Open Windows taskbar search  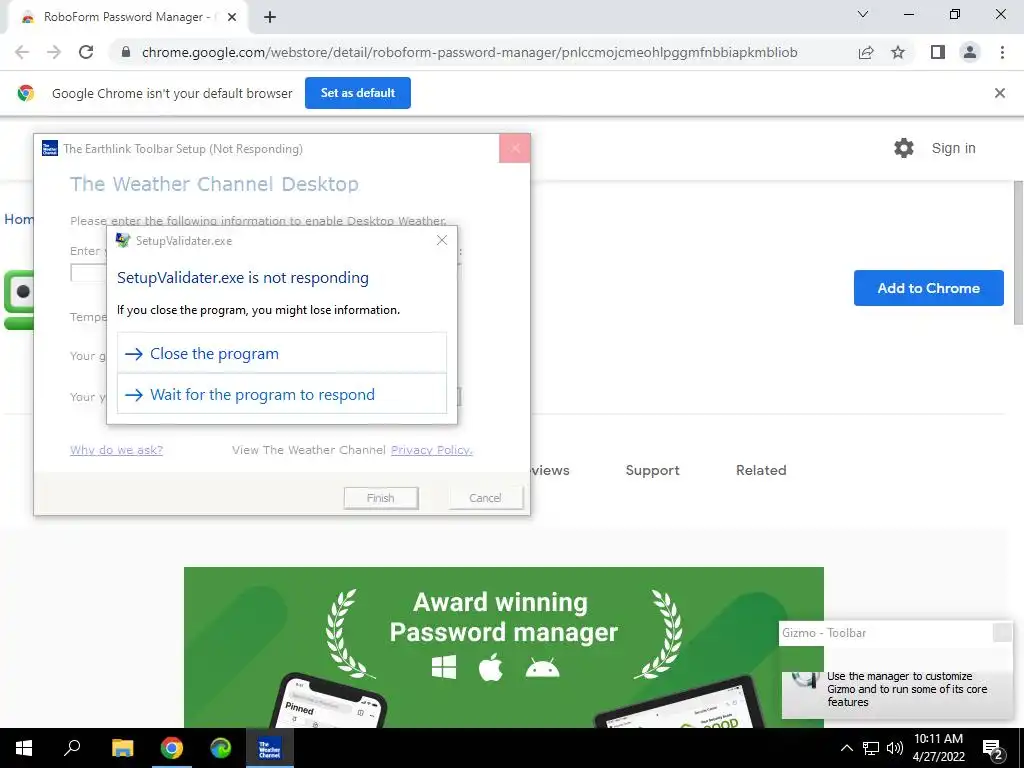tap(72, 748)
